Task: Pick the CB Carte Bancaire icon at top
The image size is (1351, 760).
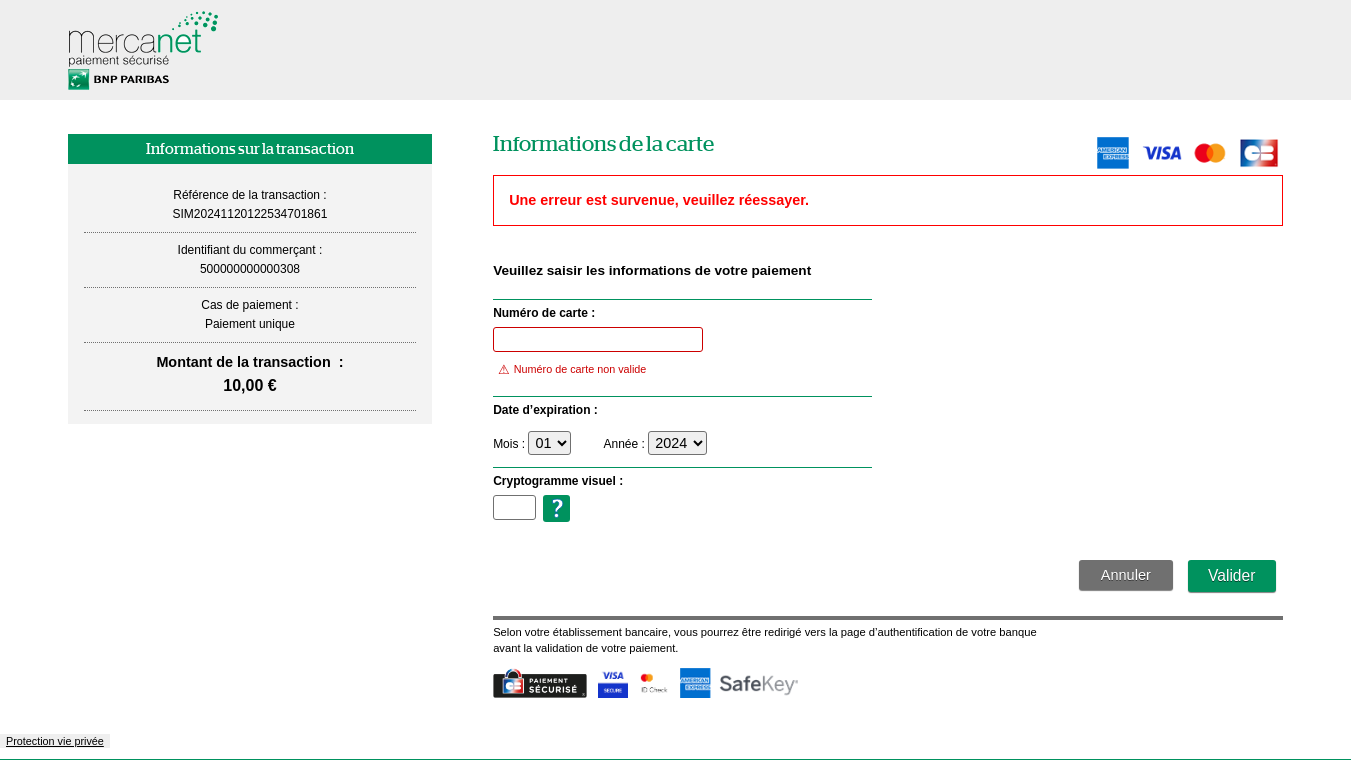Action: (x=1258, y=153)
